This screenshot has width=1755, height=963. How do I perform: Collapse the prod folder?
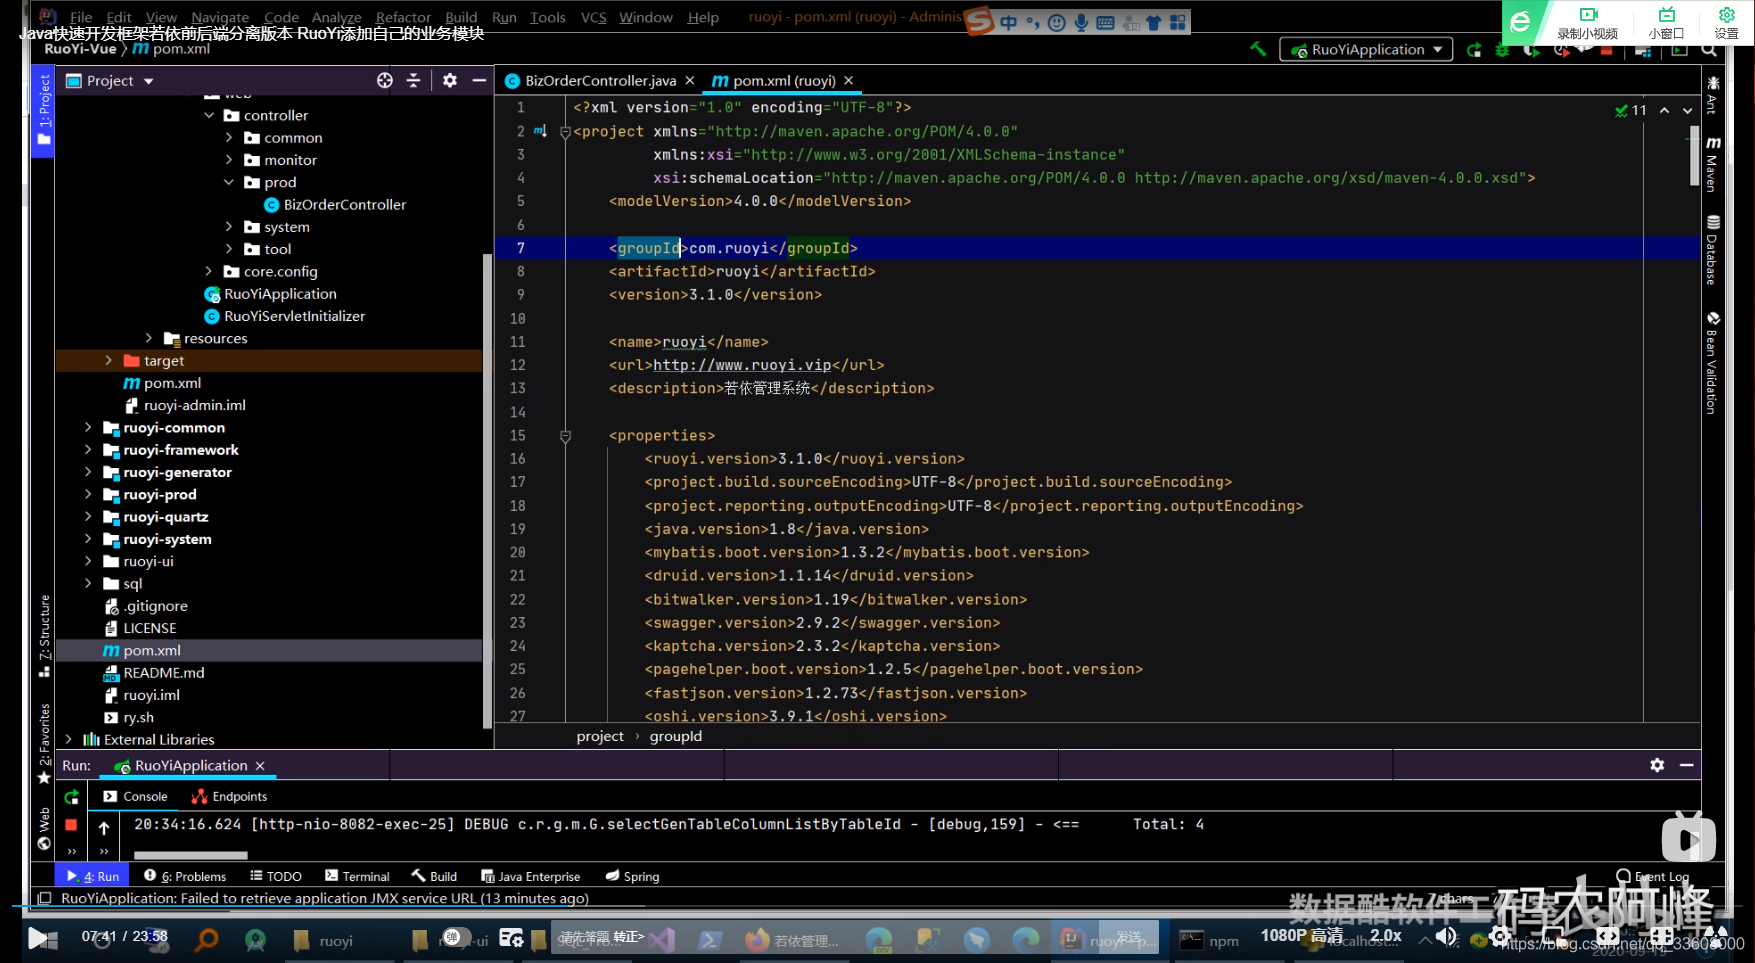click(x=229, y=182)
